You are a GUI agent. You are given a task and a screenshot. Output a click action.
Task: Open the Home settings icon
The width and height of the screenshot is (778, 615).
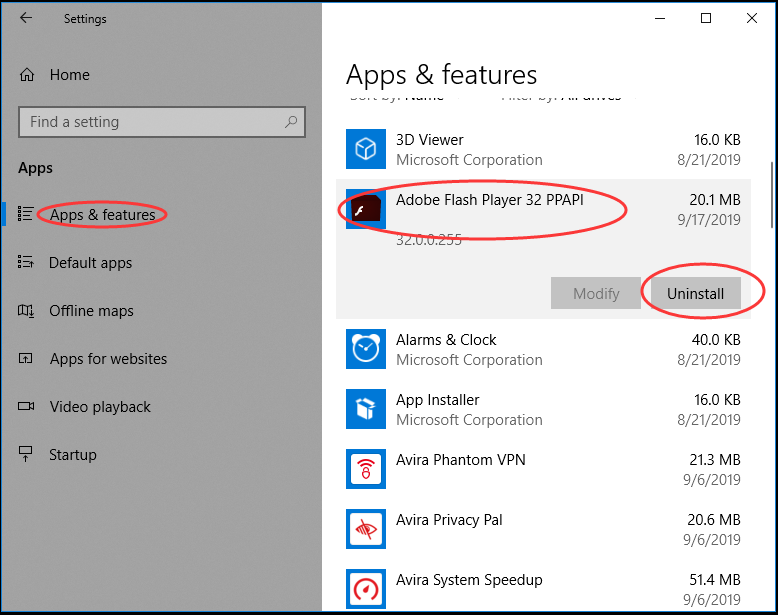27,75
